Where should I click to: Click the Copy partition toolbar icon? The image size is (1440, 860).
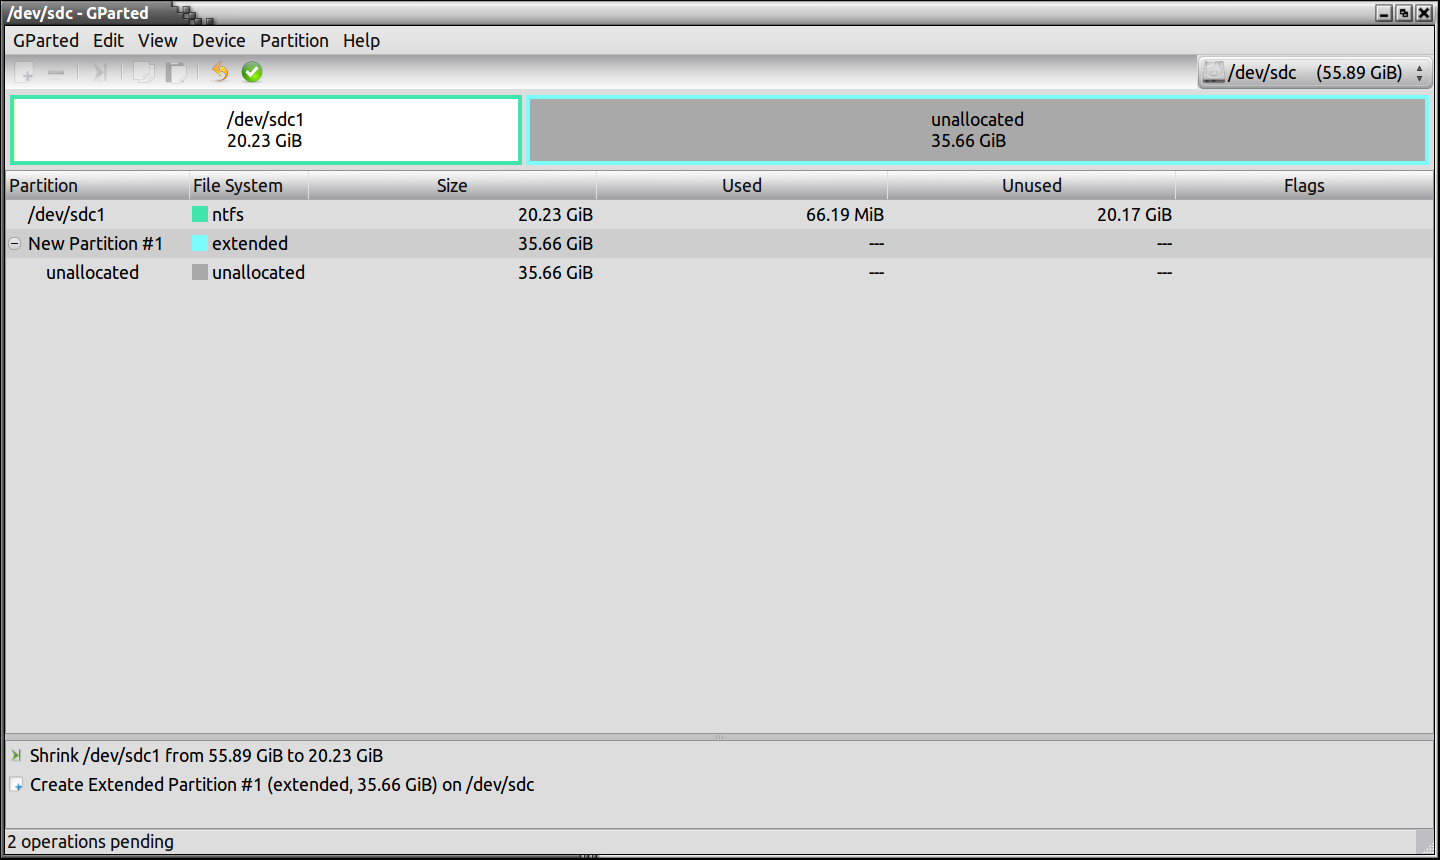pos(143,72)
